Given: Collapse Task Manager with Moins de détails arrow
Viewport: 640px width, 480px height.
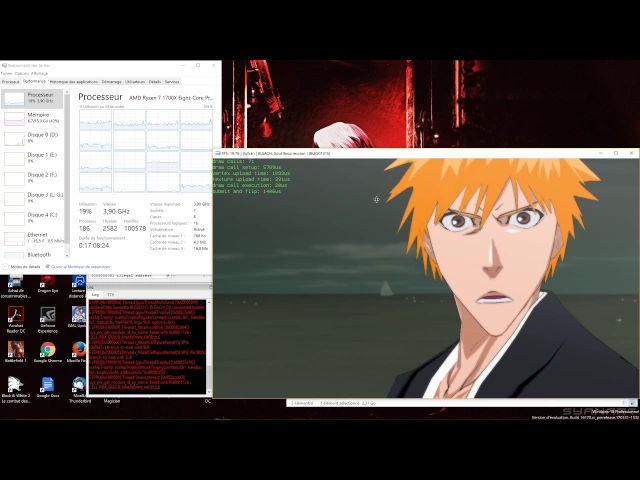Looking at the screenshot, I should [x=5, y=267].
